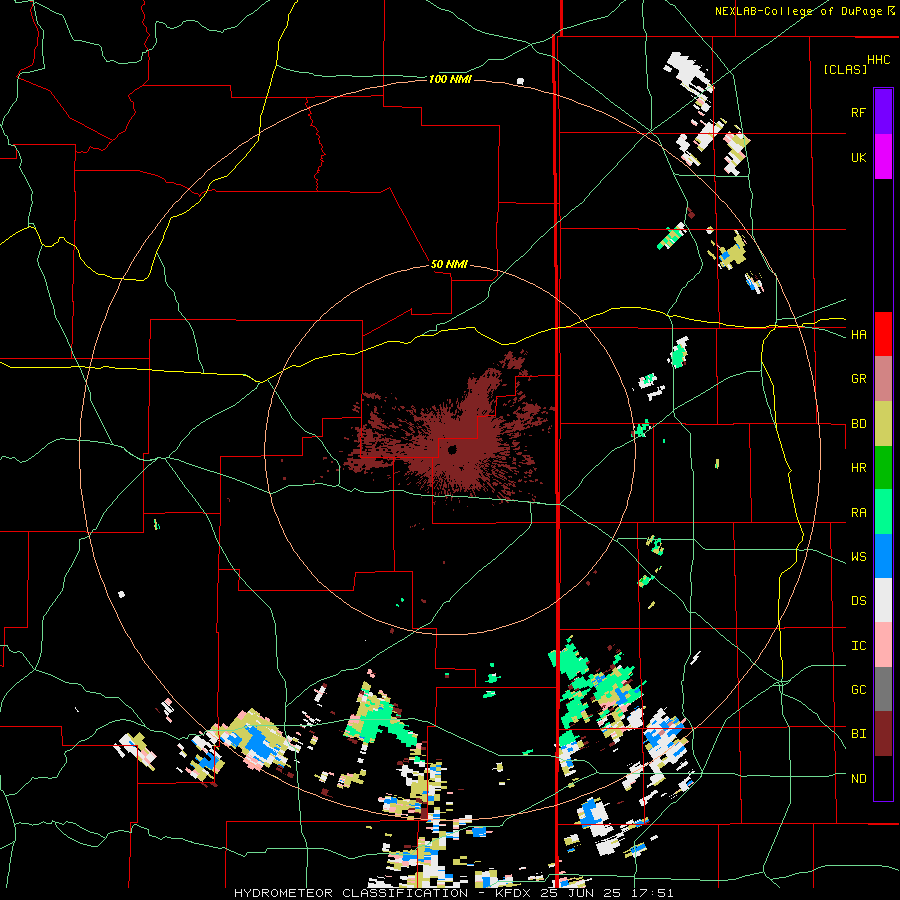Click the GR legend label
The image size is (900, 900).
pyautogui.click(x=858, y=379)
